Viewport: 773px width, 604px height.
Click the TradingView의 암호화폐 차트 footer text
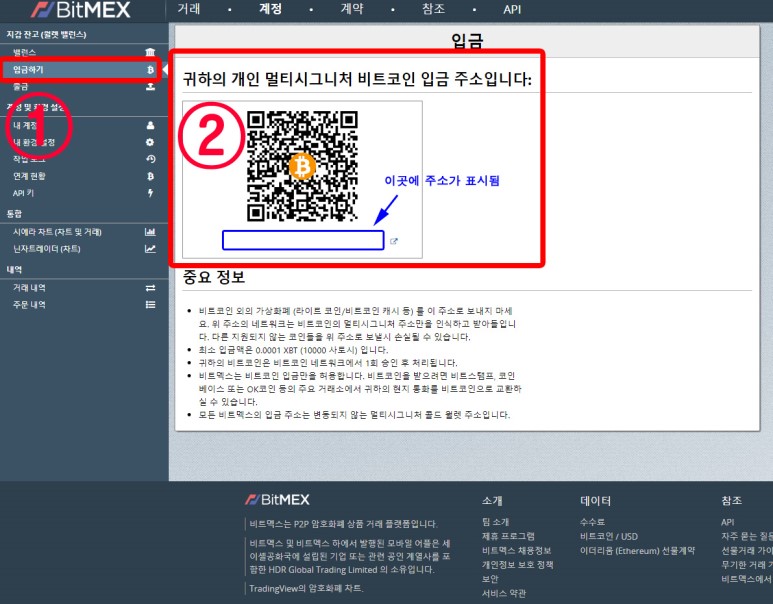click(x=306, y=588)
